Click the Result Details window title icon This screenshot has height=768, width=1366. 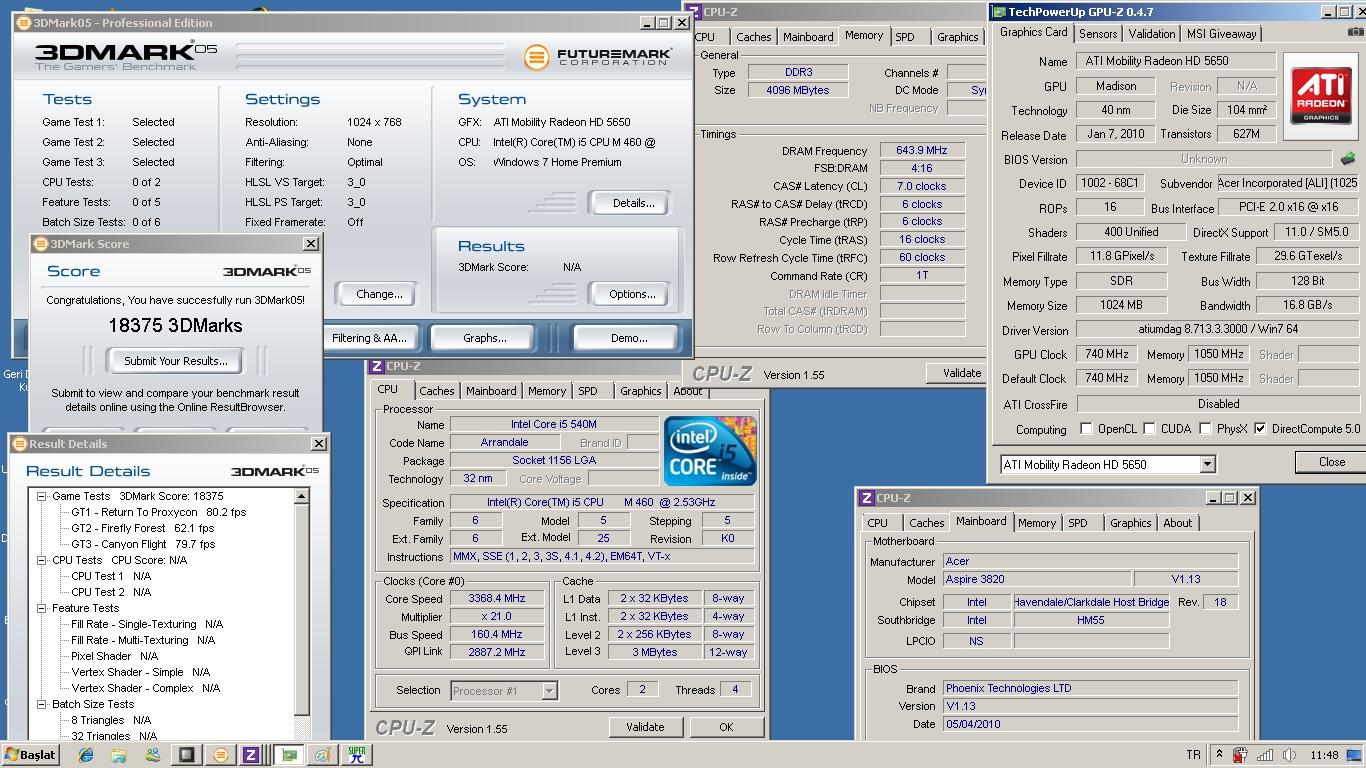[x=19, y=443]
